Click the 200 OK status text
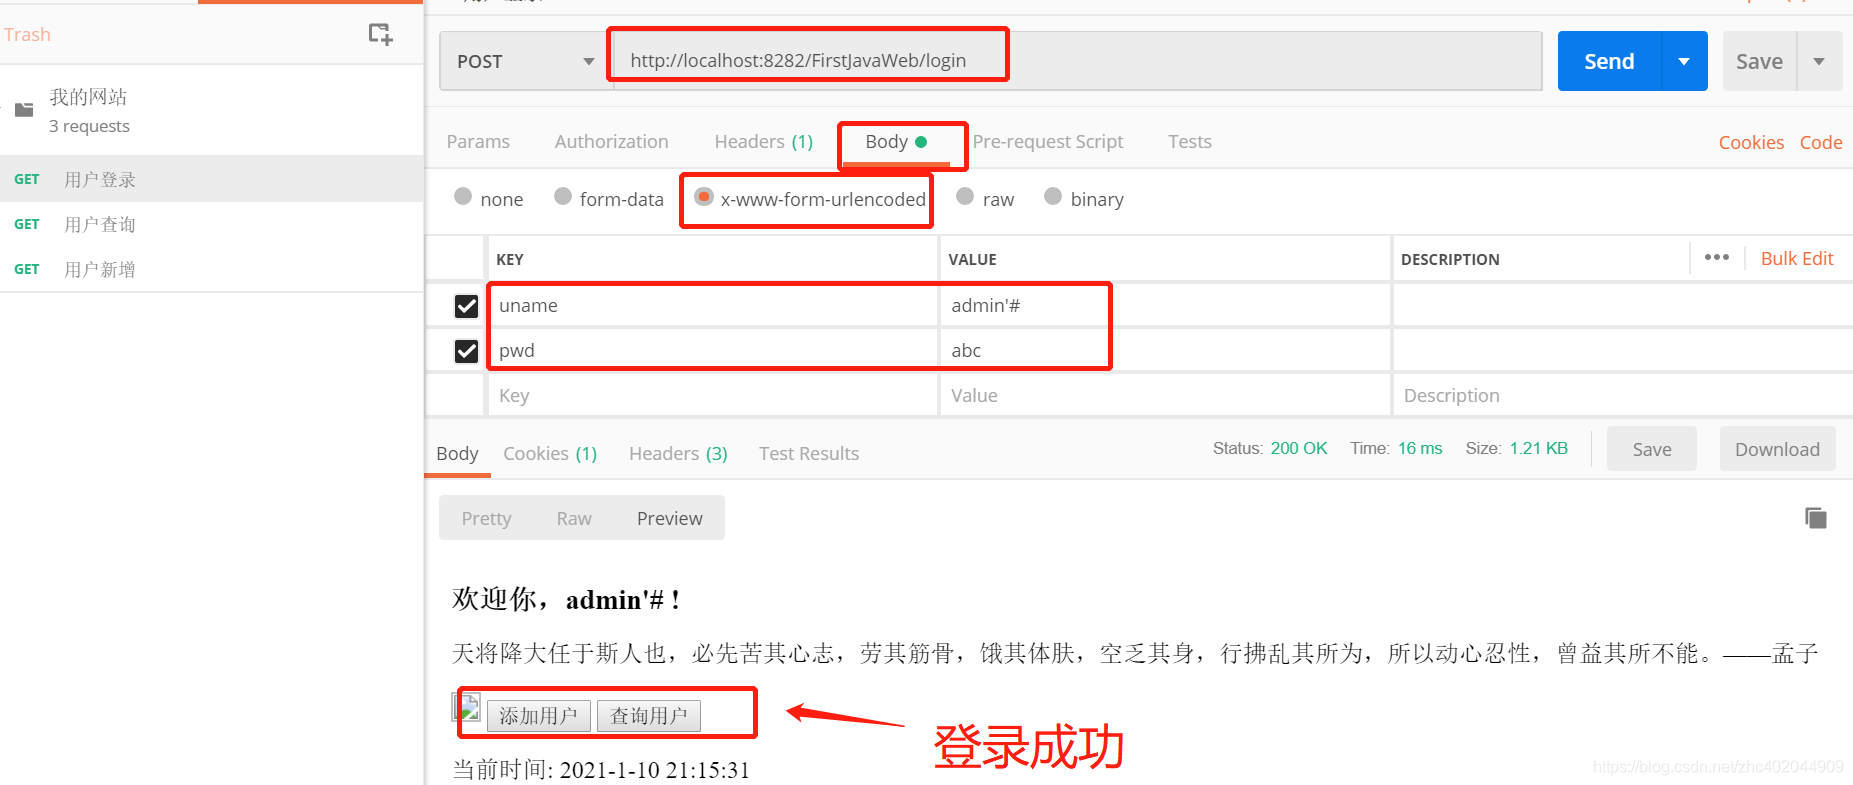The image size is (1853, 785). tap(1299, 448)
